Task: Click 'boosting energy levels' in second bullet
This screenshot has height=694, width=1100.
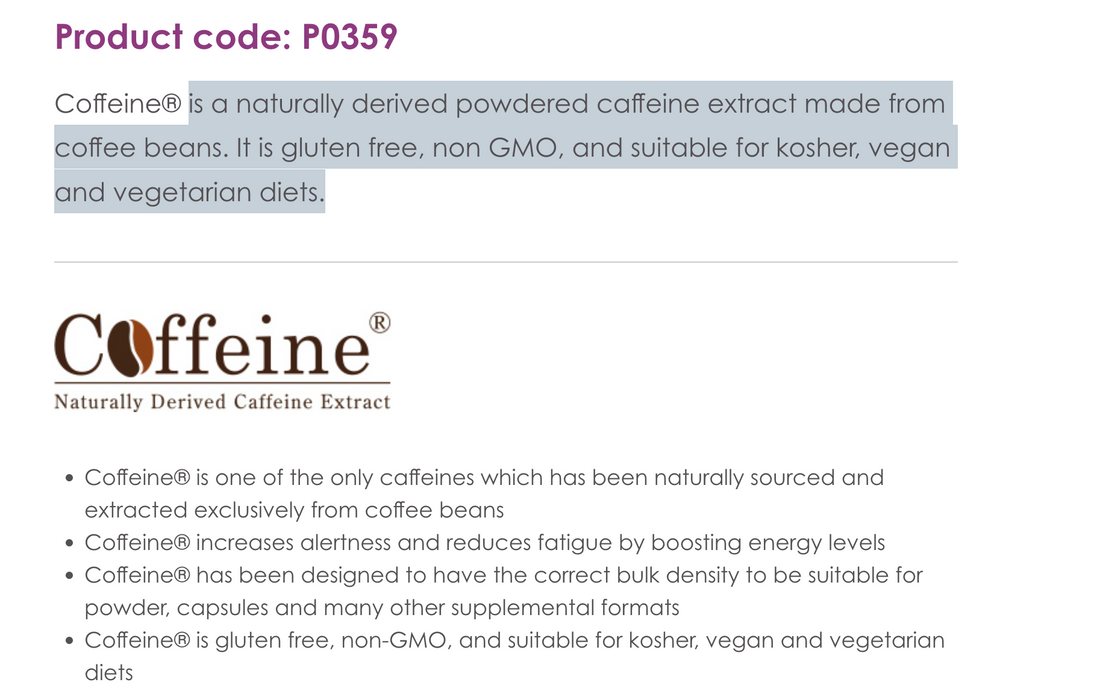Action: click(x=767, y=542)
